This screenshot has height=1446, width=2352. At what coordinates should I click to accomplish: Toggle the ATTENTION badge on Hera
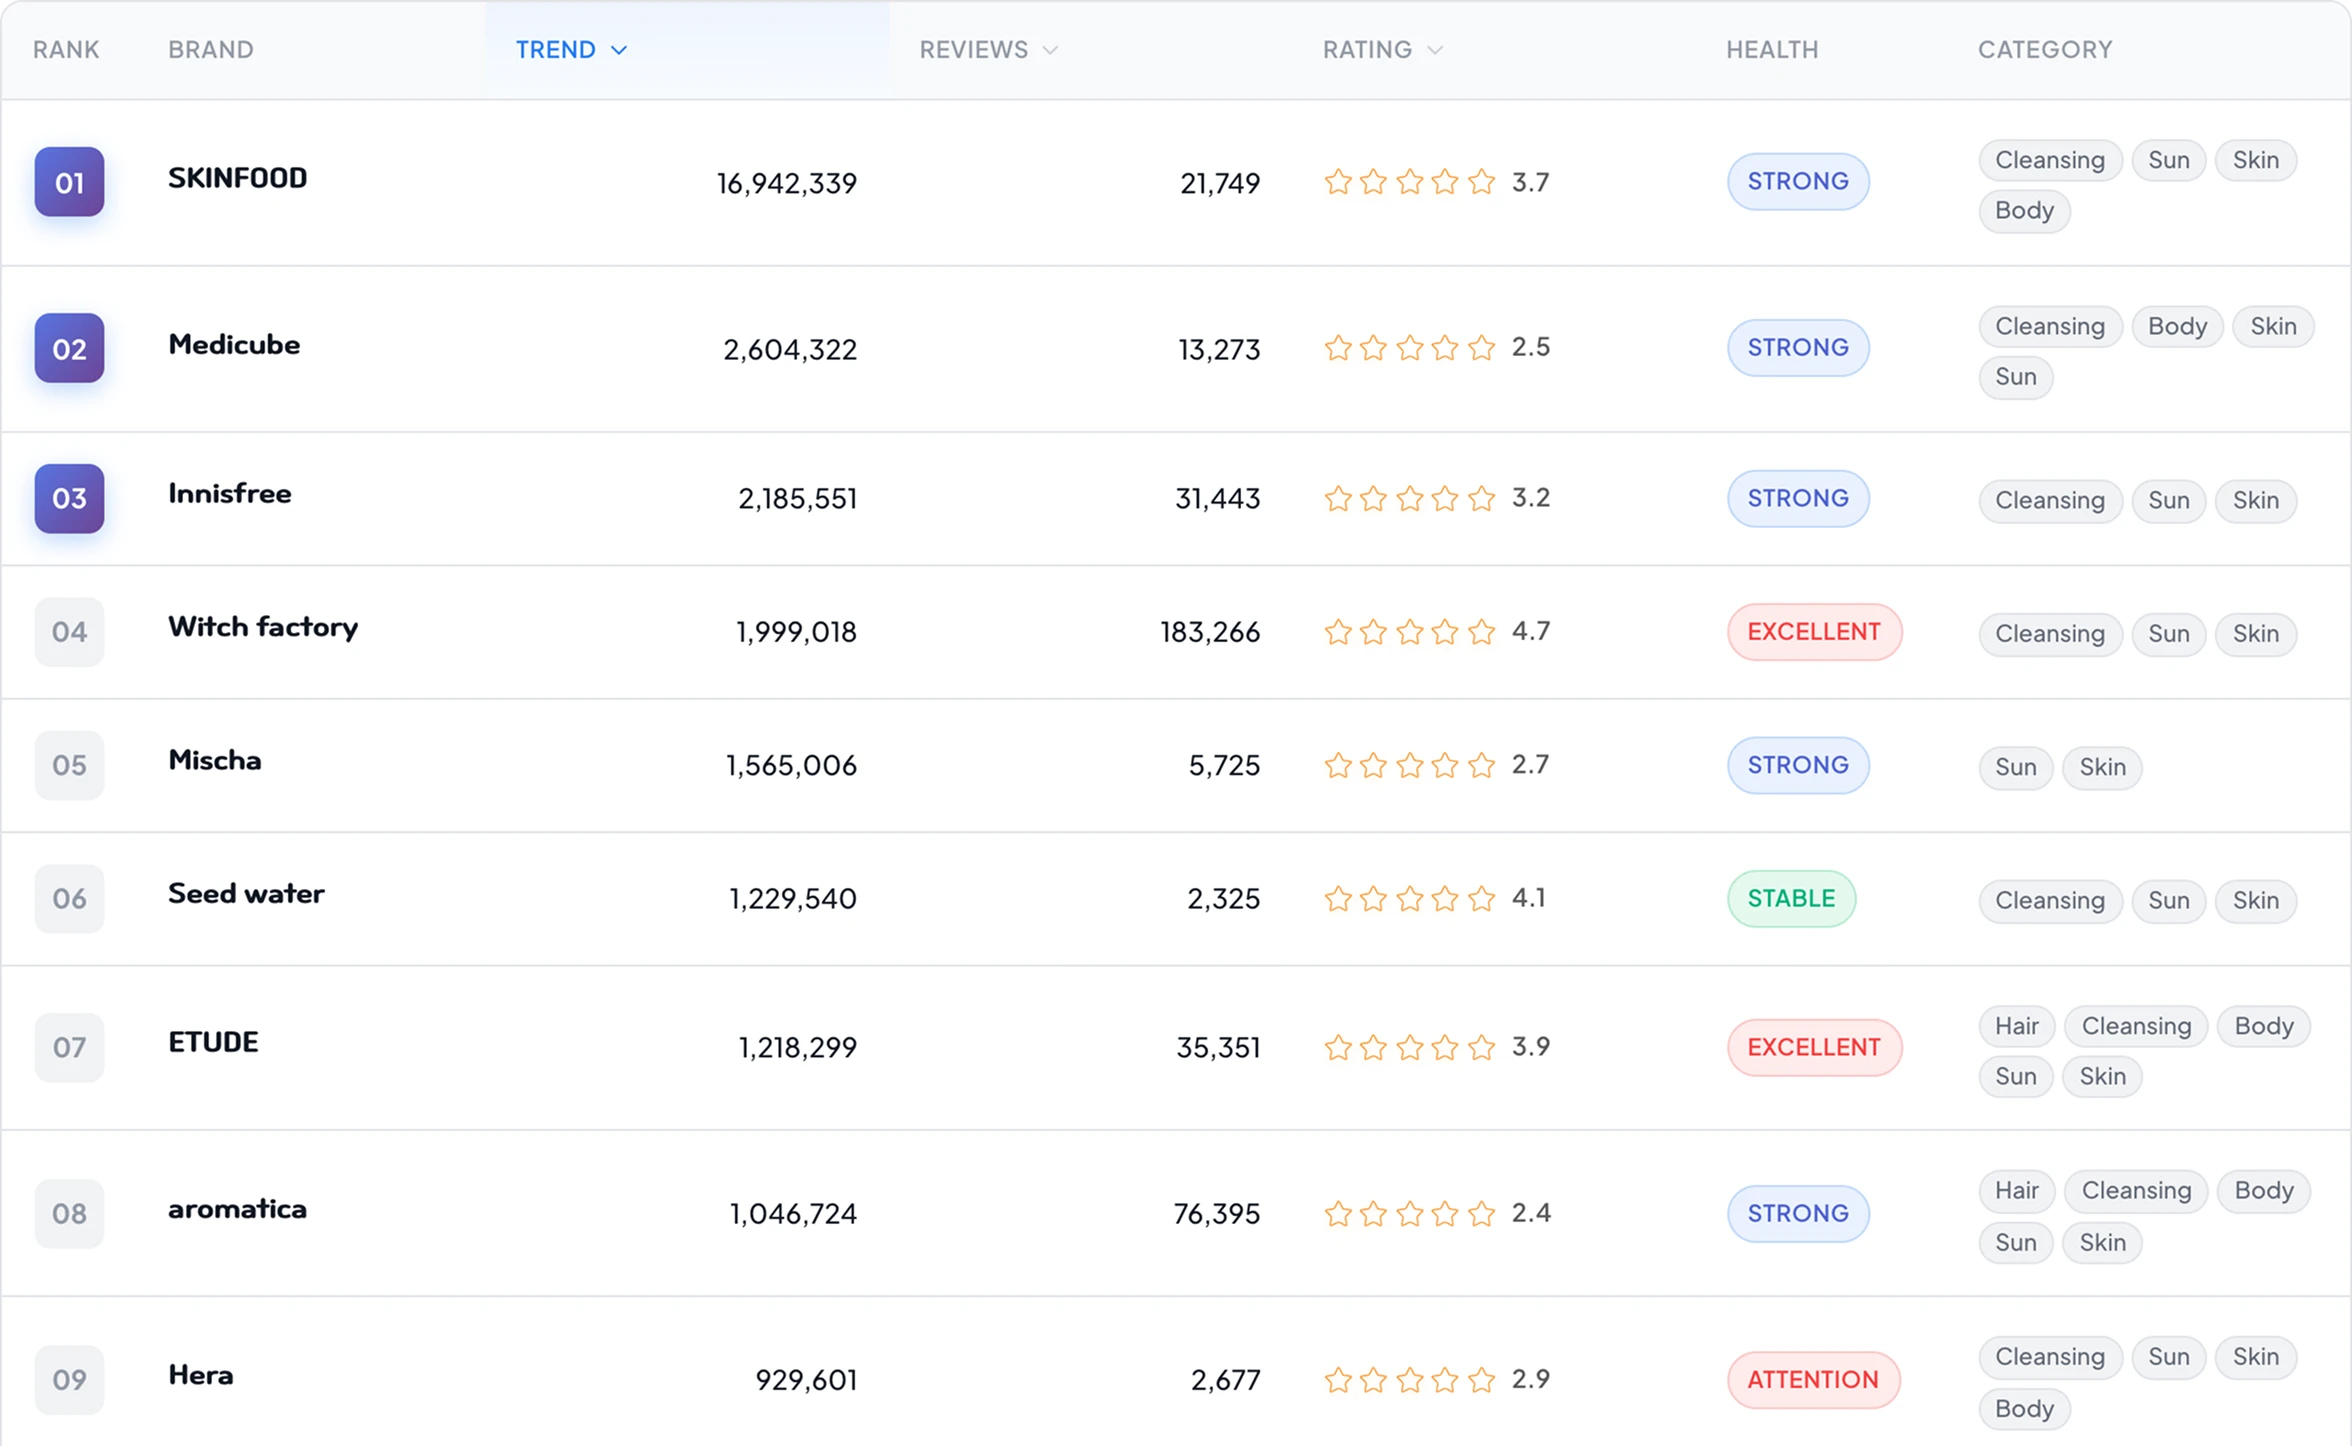coord(1813,1379)
